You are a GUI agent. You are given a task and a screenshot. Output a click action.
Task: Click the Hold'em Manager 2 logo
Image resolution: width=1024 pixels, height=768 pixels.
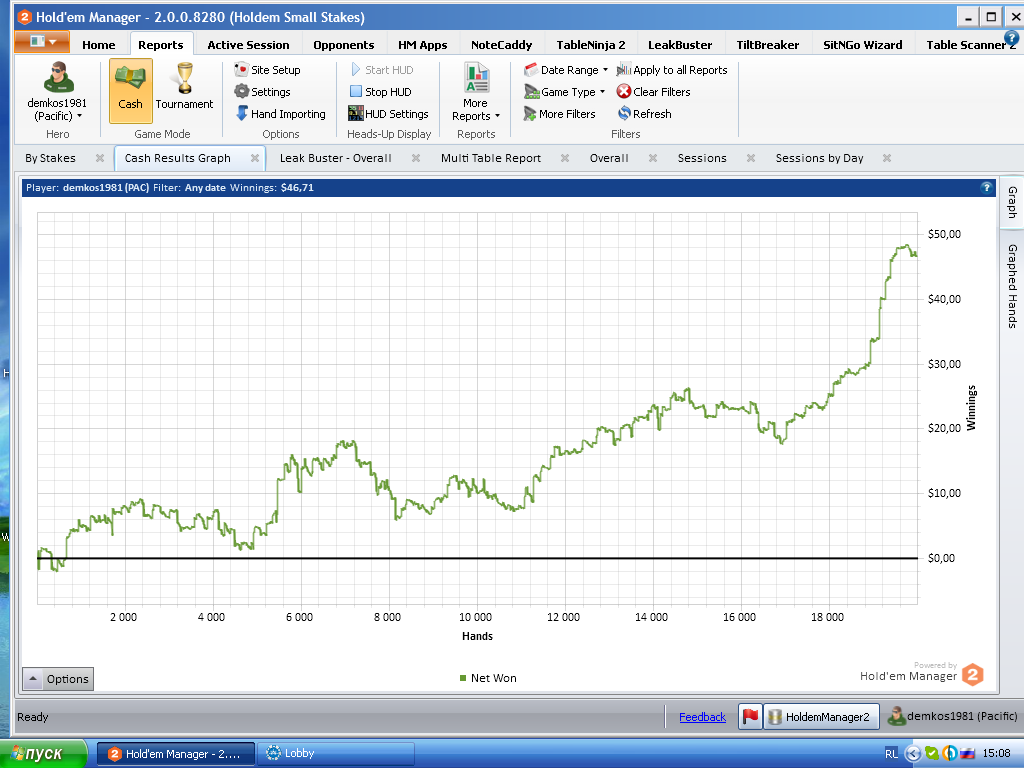click(972, 675)
